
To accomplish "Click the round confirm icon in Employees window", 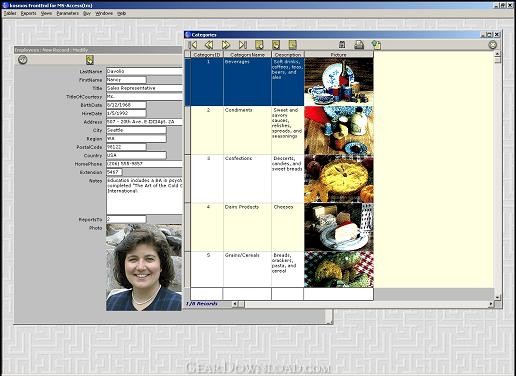I will [22, 60].
